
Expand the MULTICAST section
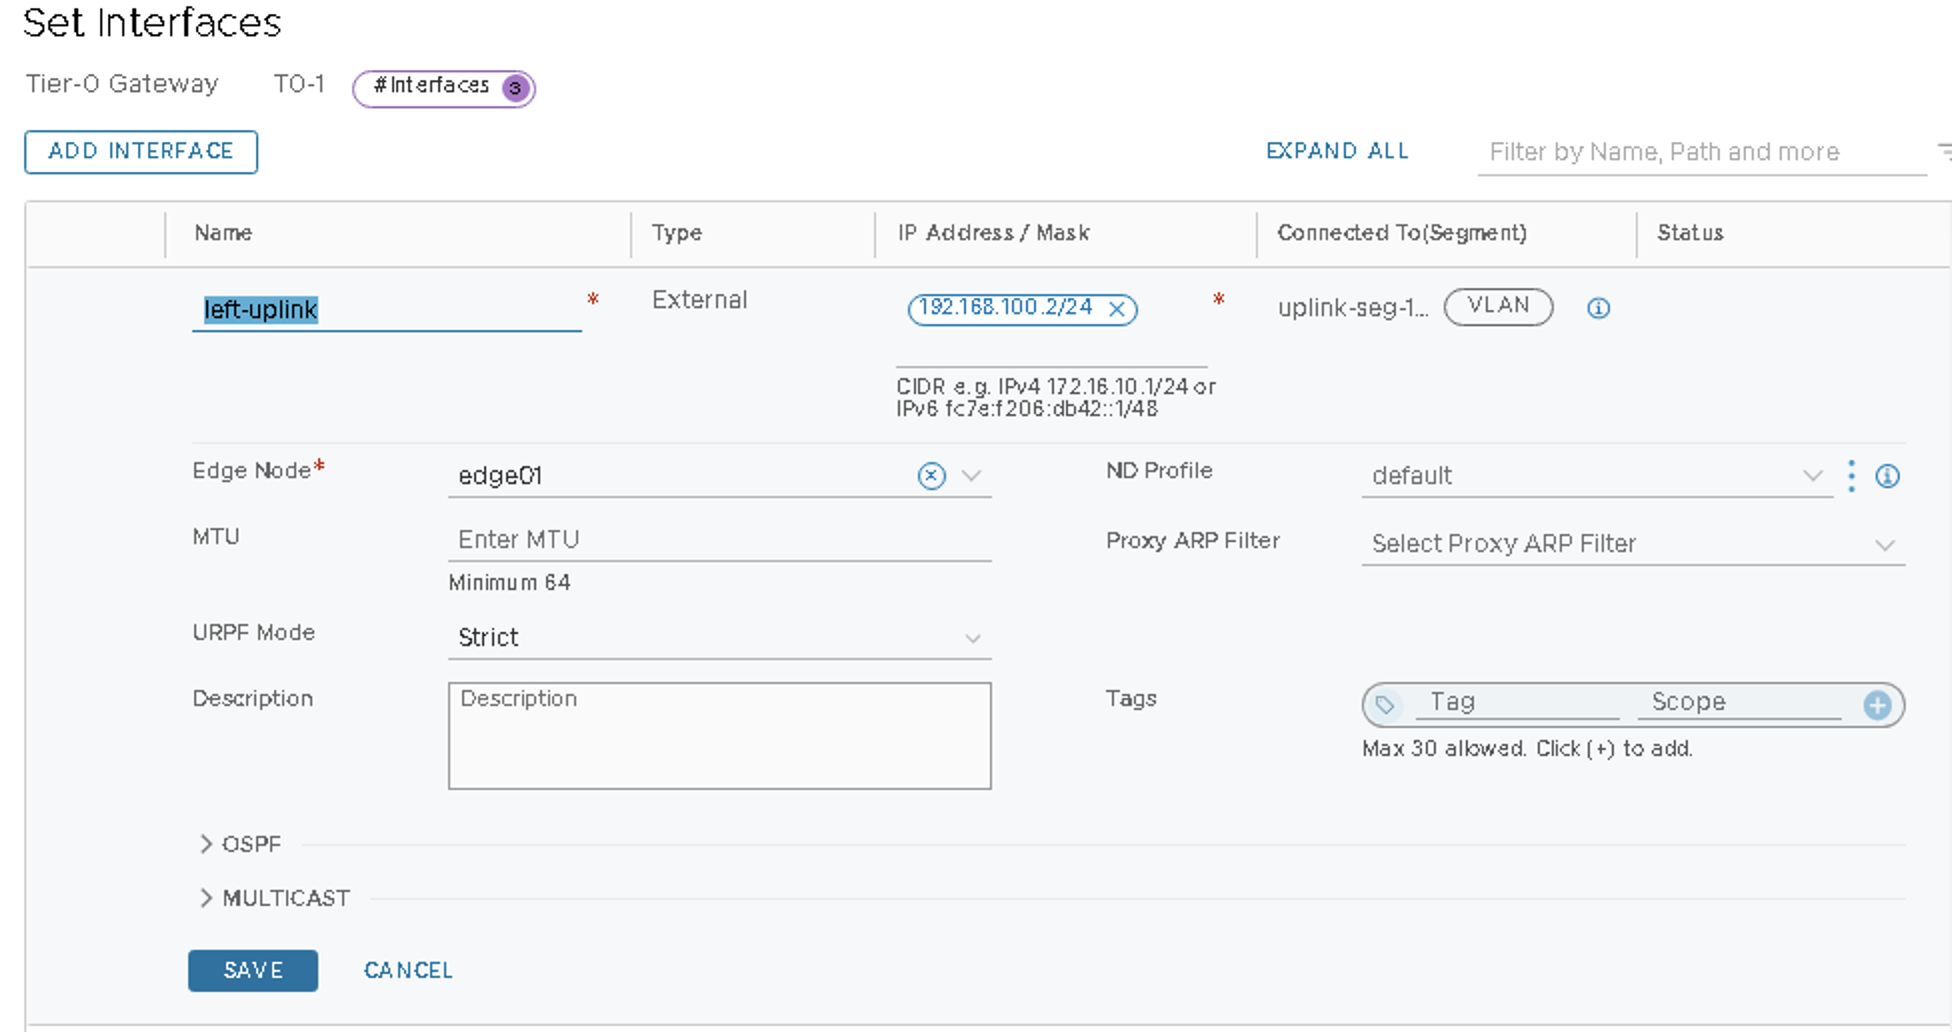point(206,898)
